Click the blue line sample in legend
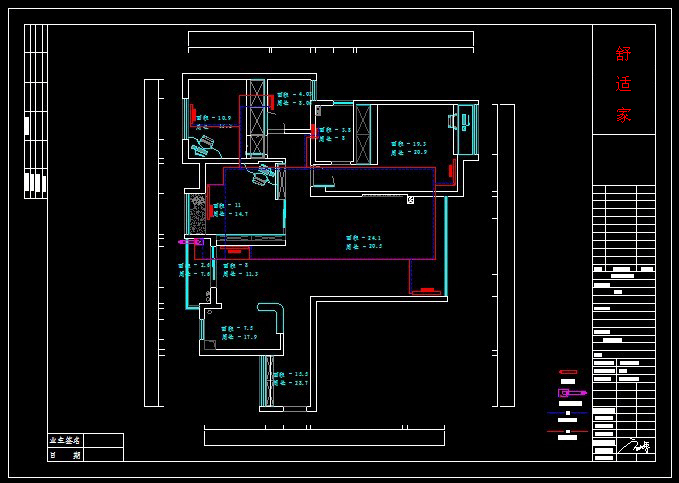 coord(567,413)
